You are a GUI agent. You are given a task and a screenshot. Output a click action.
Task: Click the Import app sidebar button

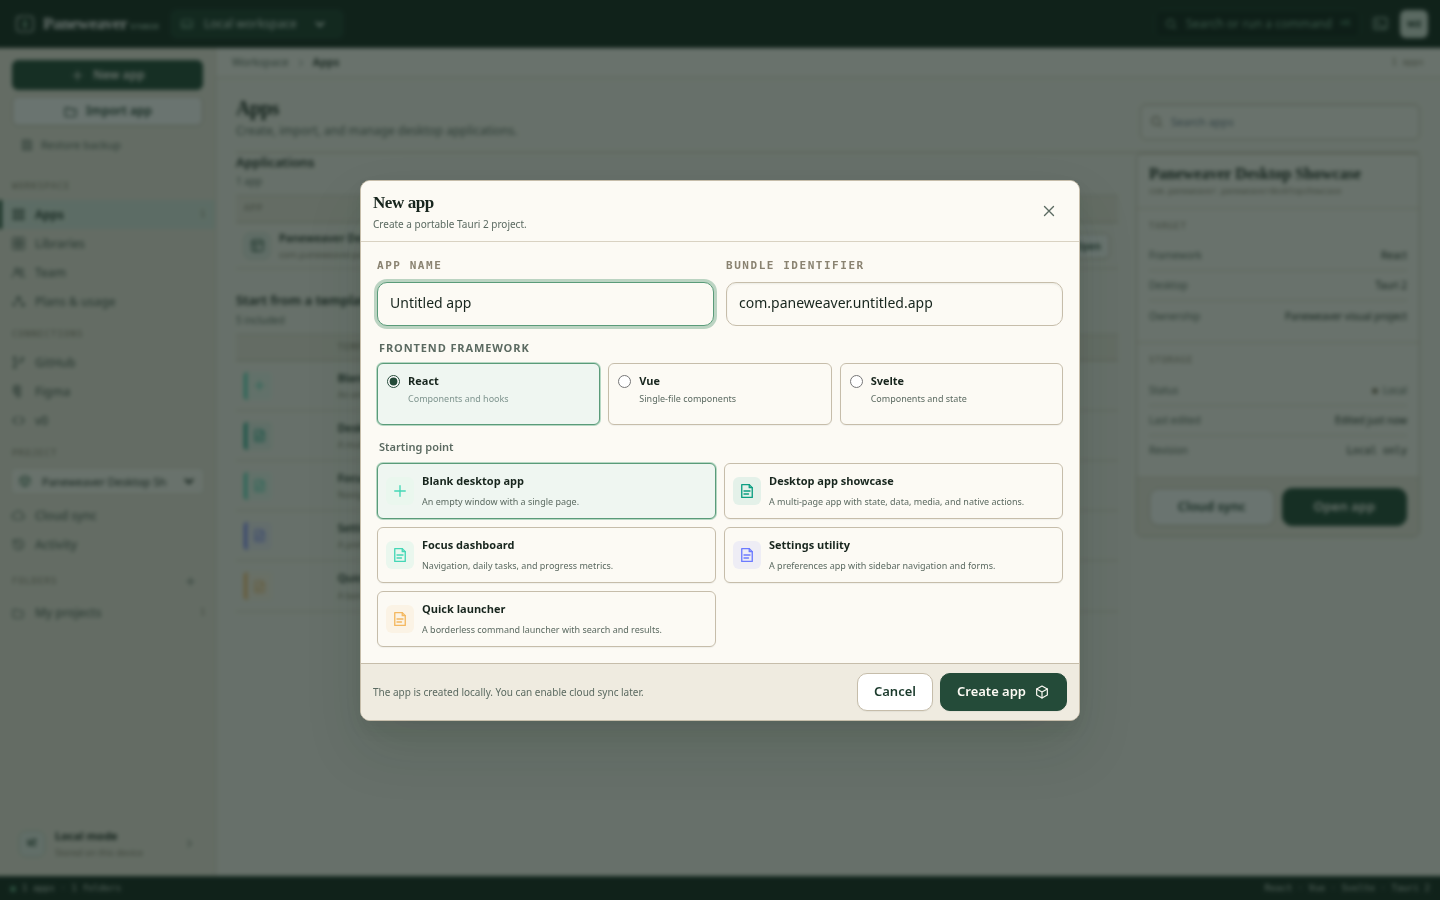[x=107, y=111]
